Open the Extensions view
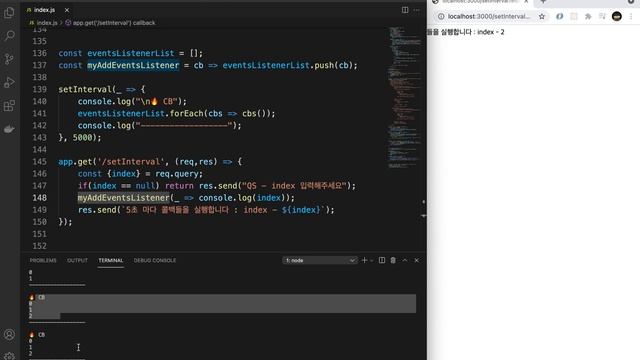The image size is (640, 360). coord(9,106)
